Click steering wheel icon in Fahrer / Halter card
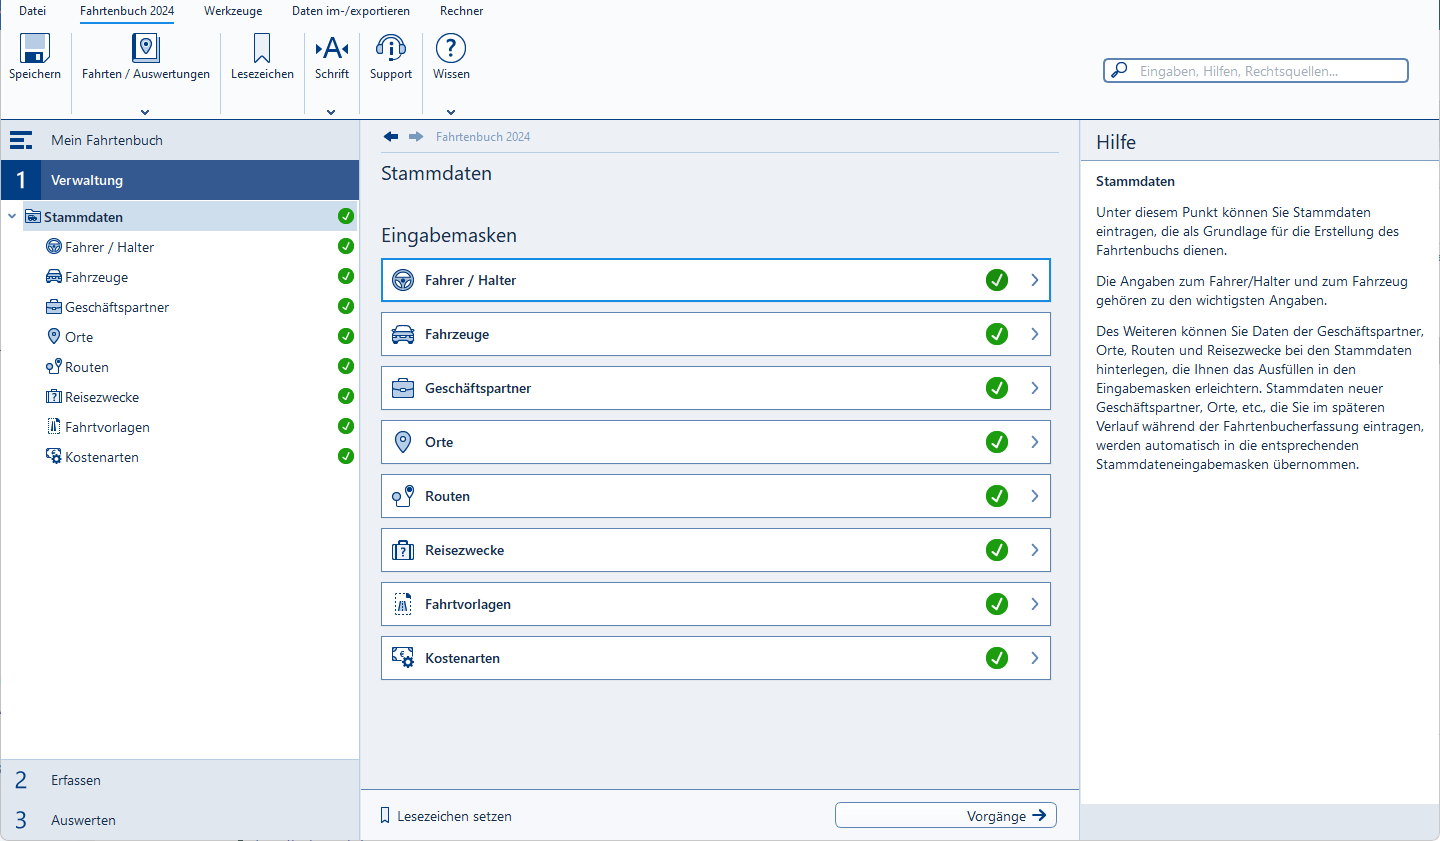Viewport: 1440px width, 841px height. click(x=403, y=280)
